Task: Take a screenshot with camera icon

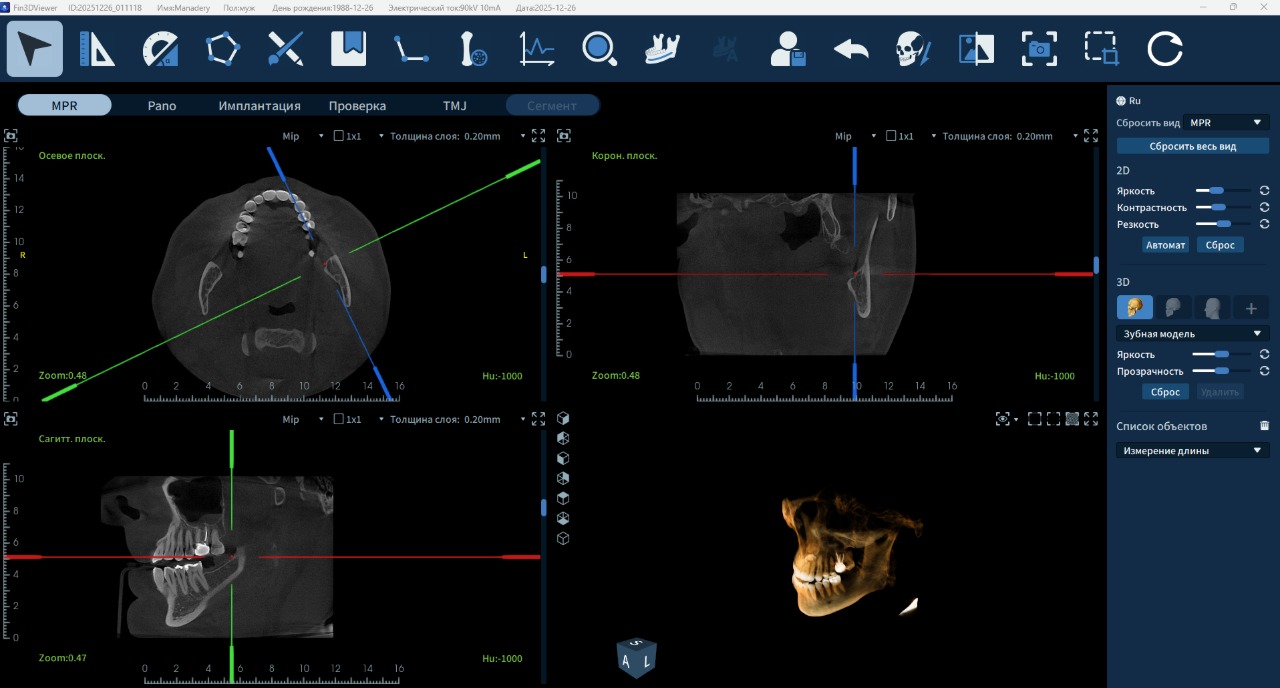Action: (1040, 49)
